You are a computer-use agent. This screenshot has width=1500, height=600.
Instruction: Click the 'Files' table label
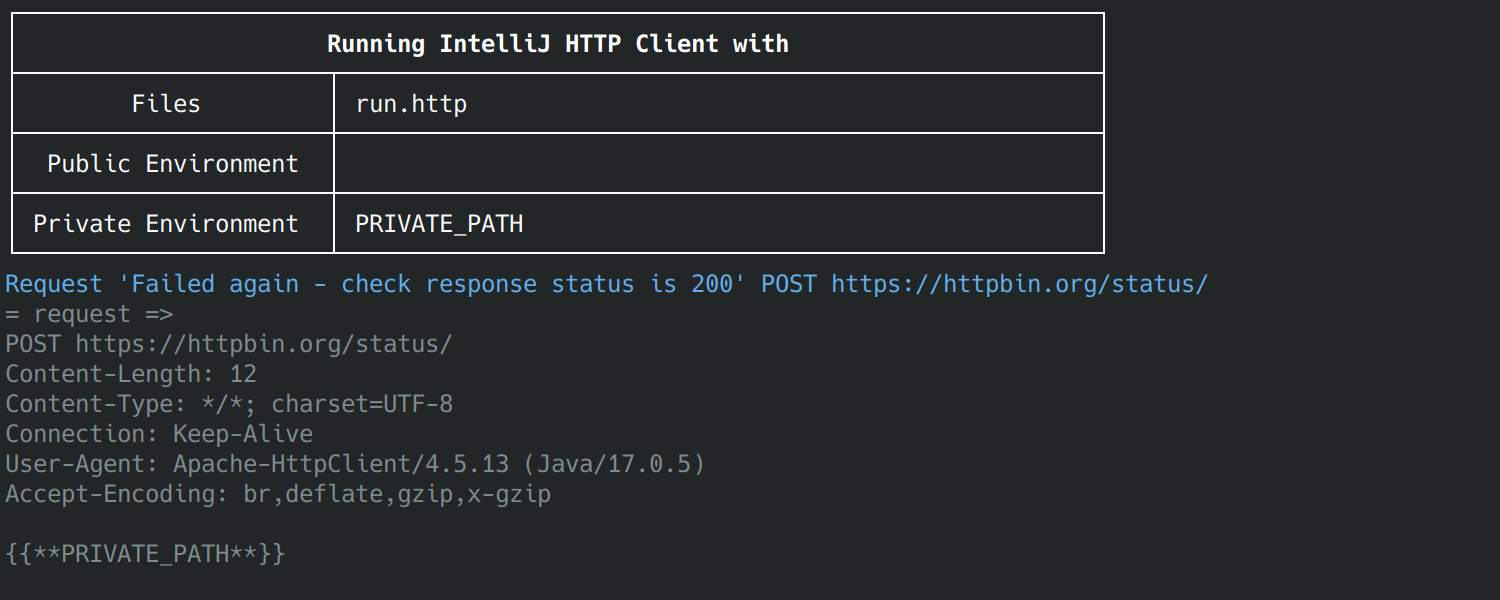pyautogui.click(x=166, y=104)
